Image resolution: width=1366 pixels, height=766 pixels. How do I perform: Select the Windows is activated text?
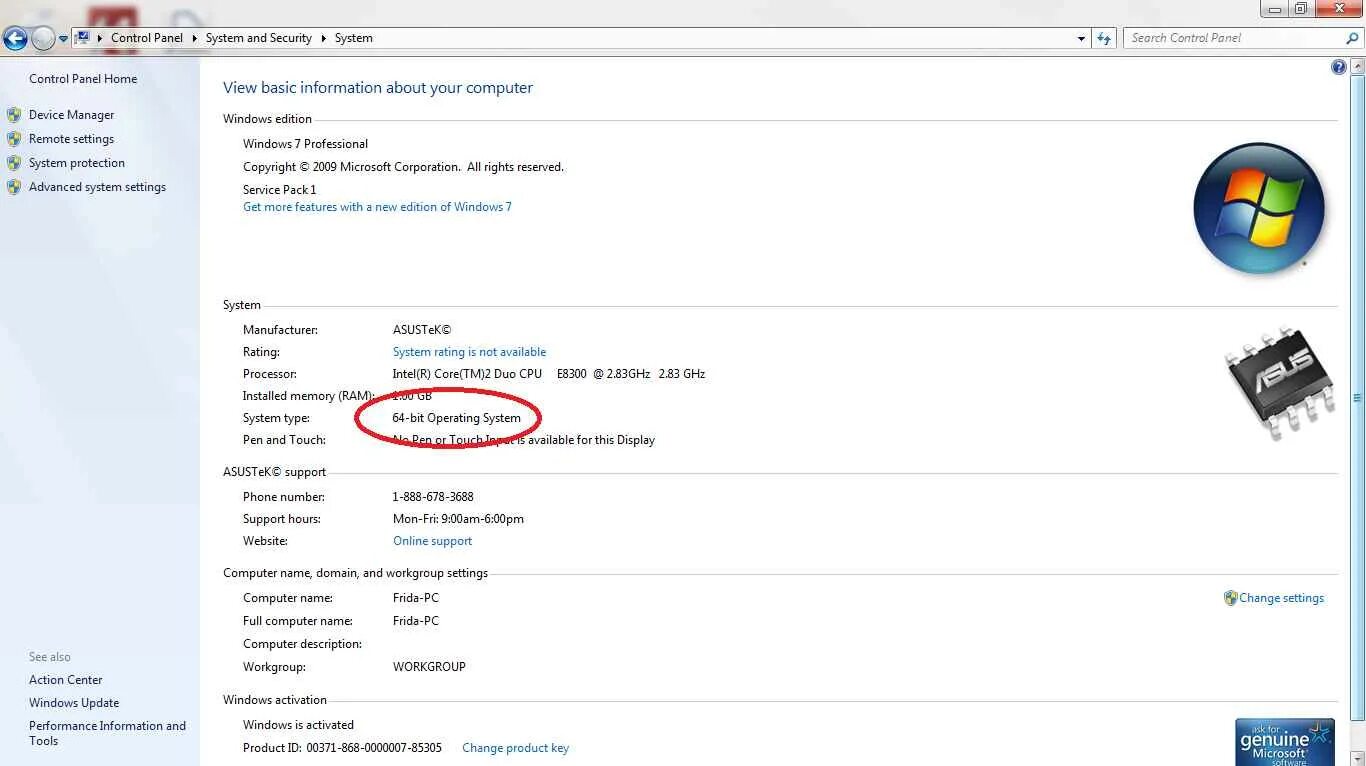click(298, 725)
